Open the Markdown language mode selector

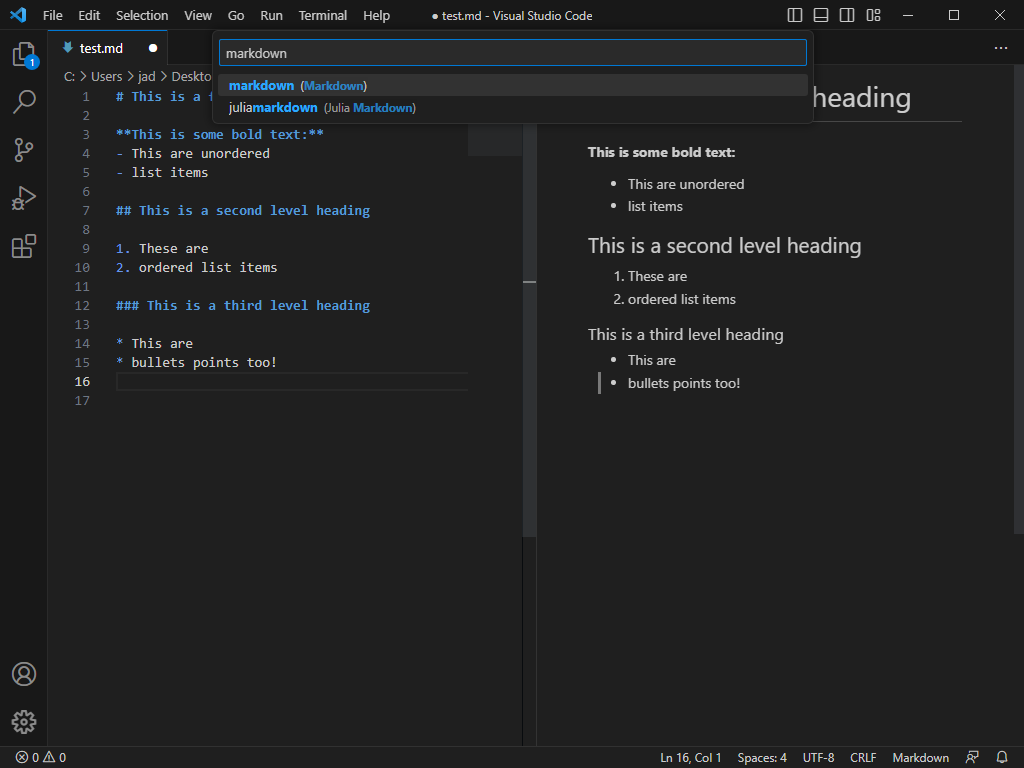coord(920,757)
